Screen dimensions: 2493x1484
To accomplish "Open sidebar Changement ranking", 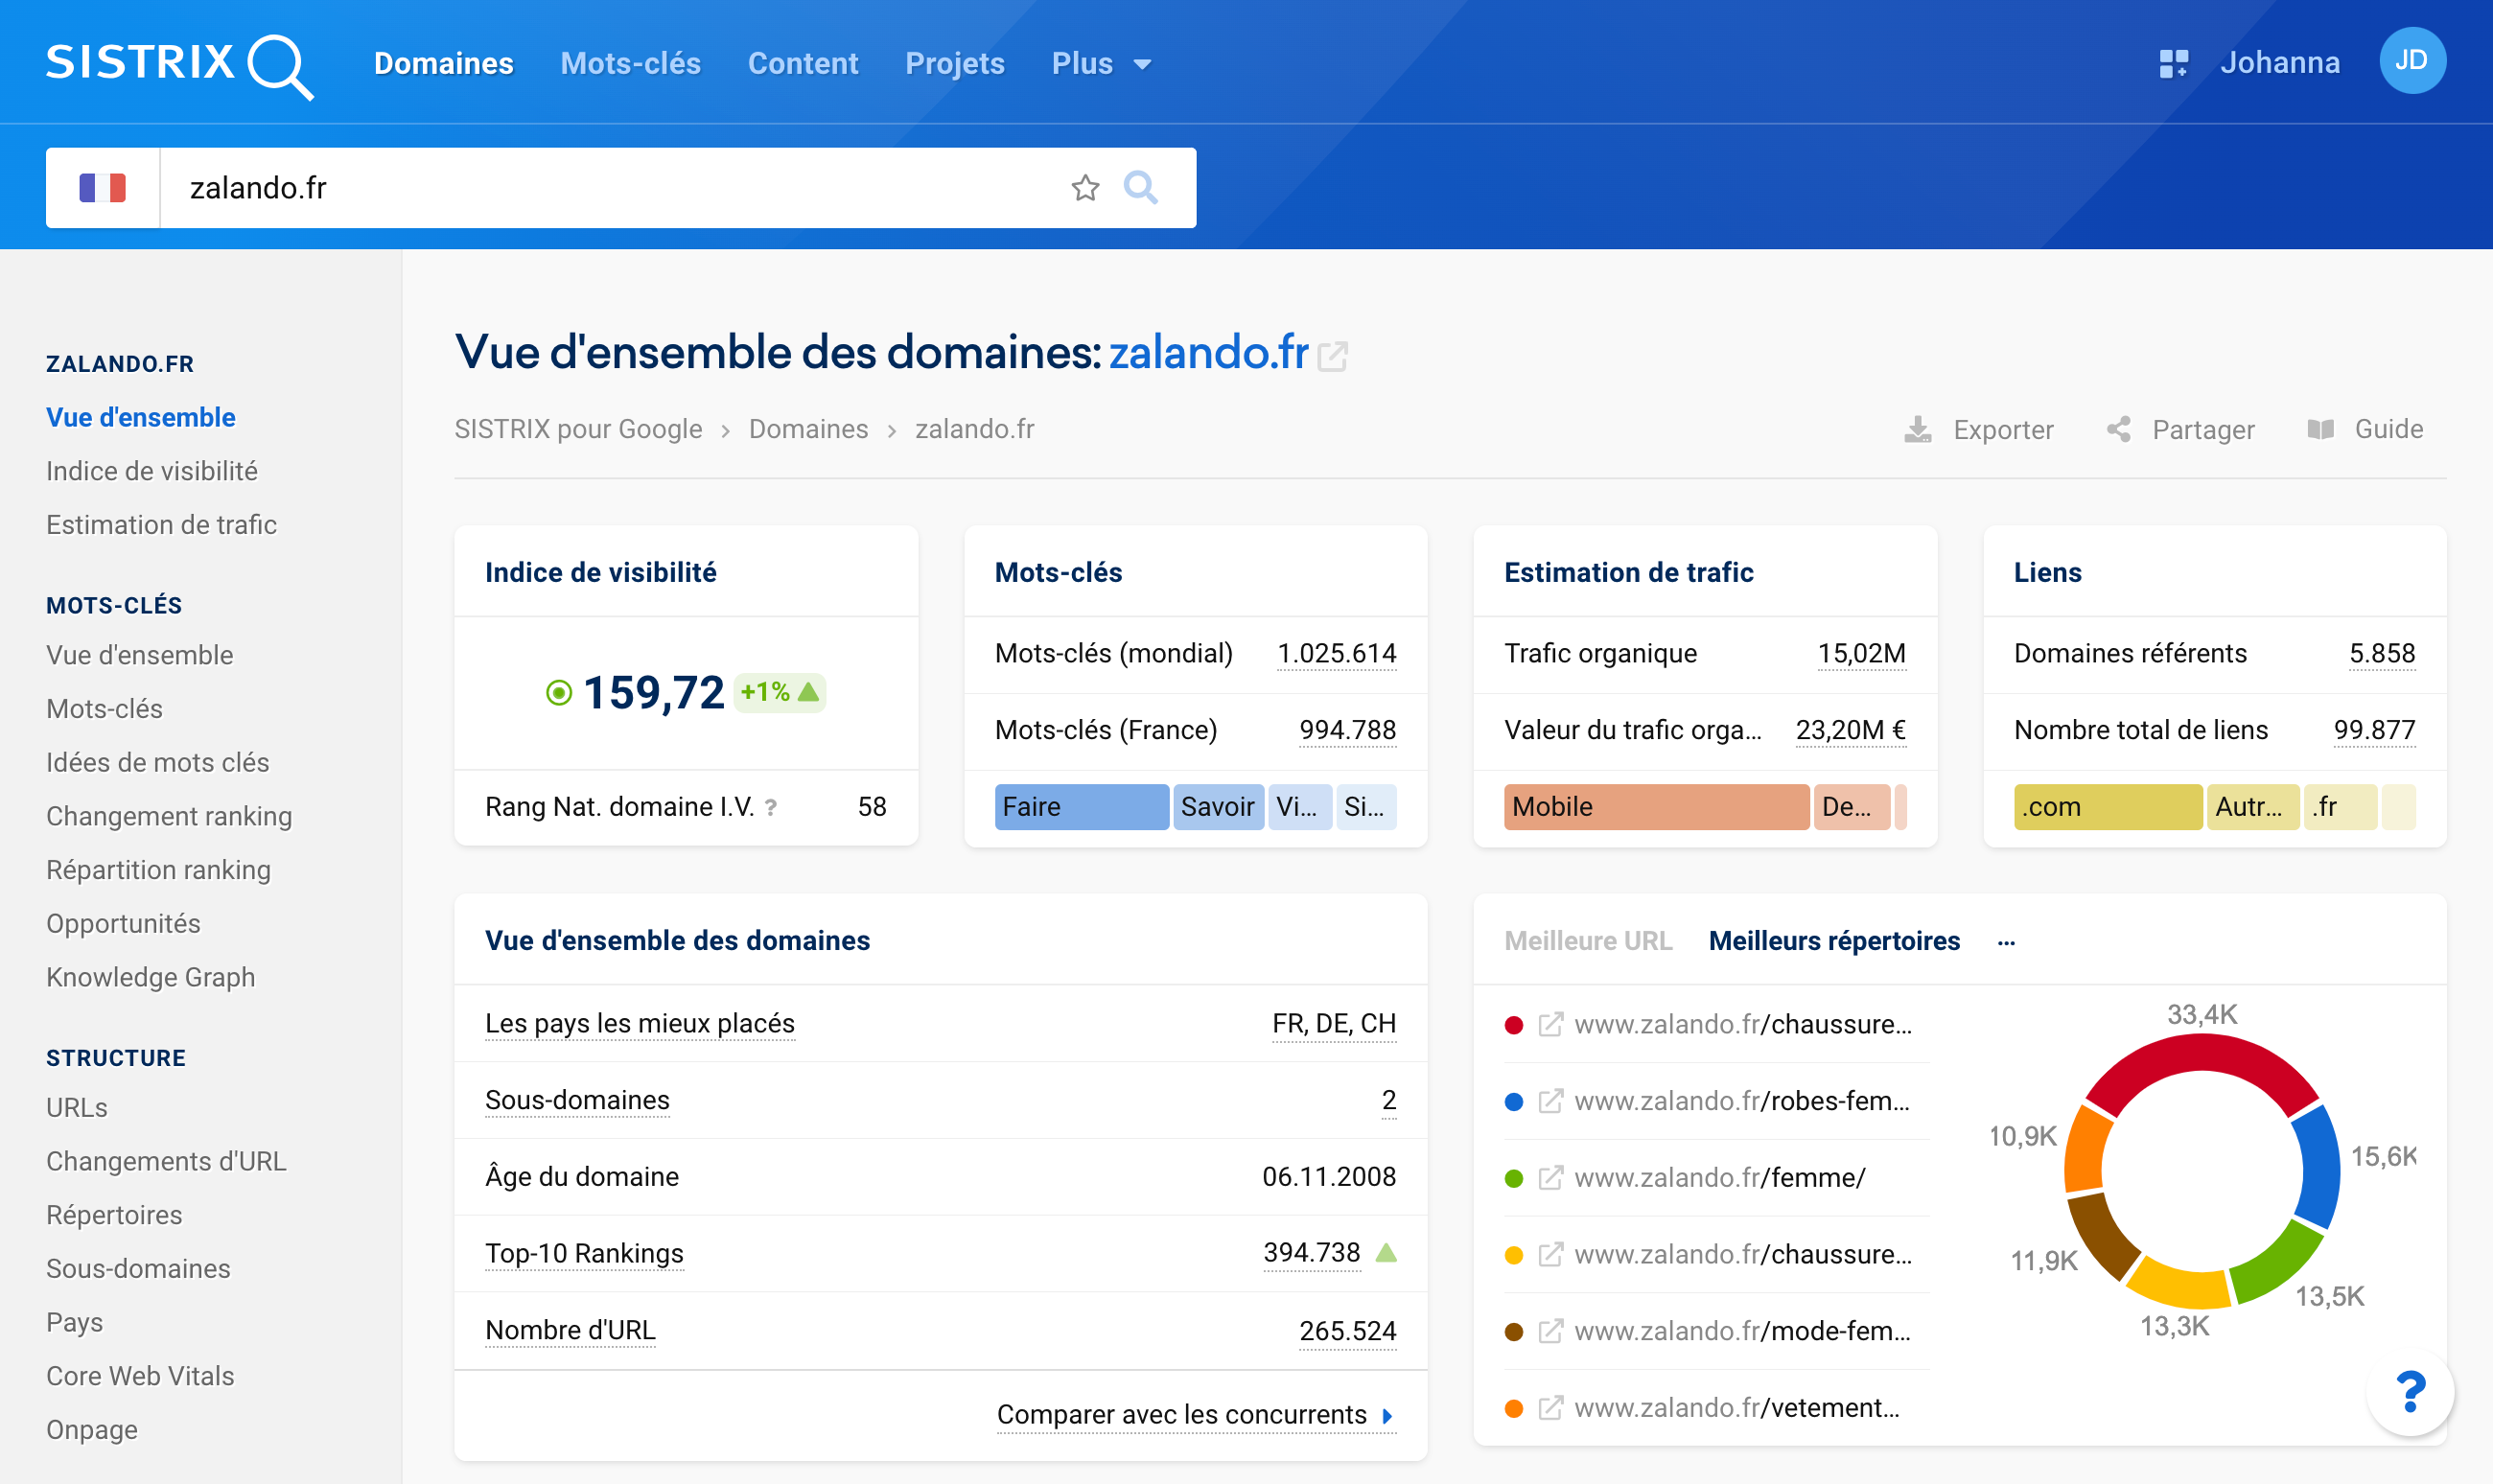I will (x=169, y=817).
